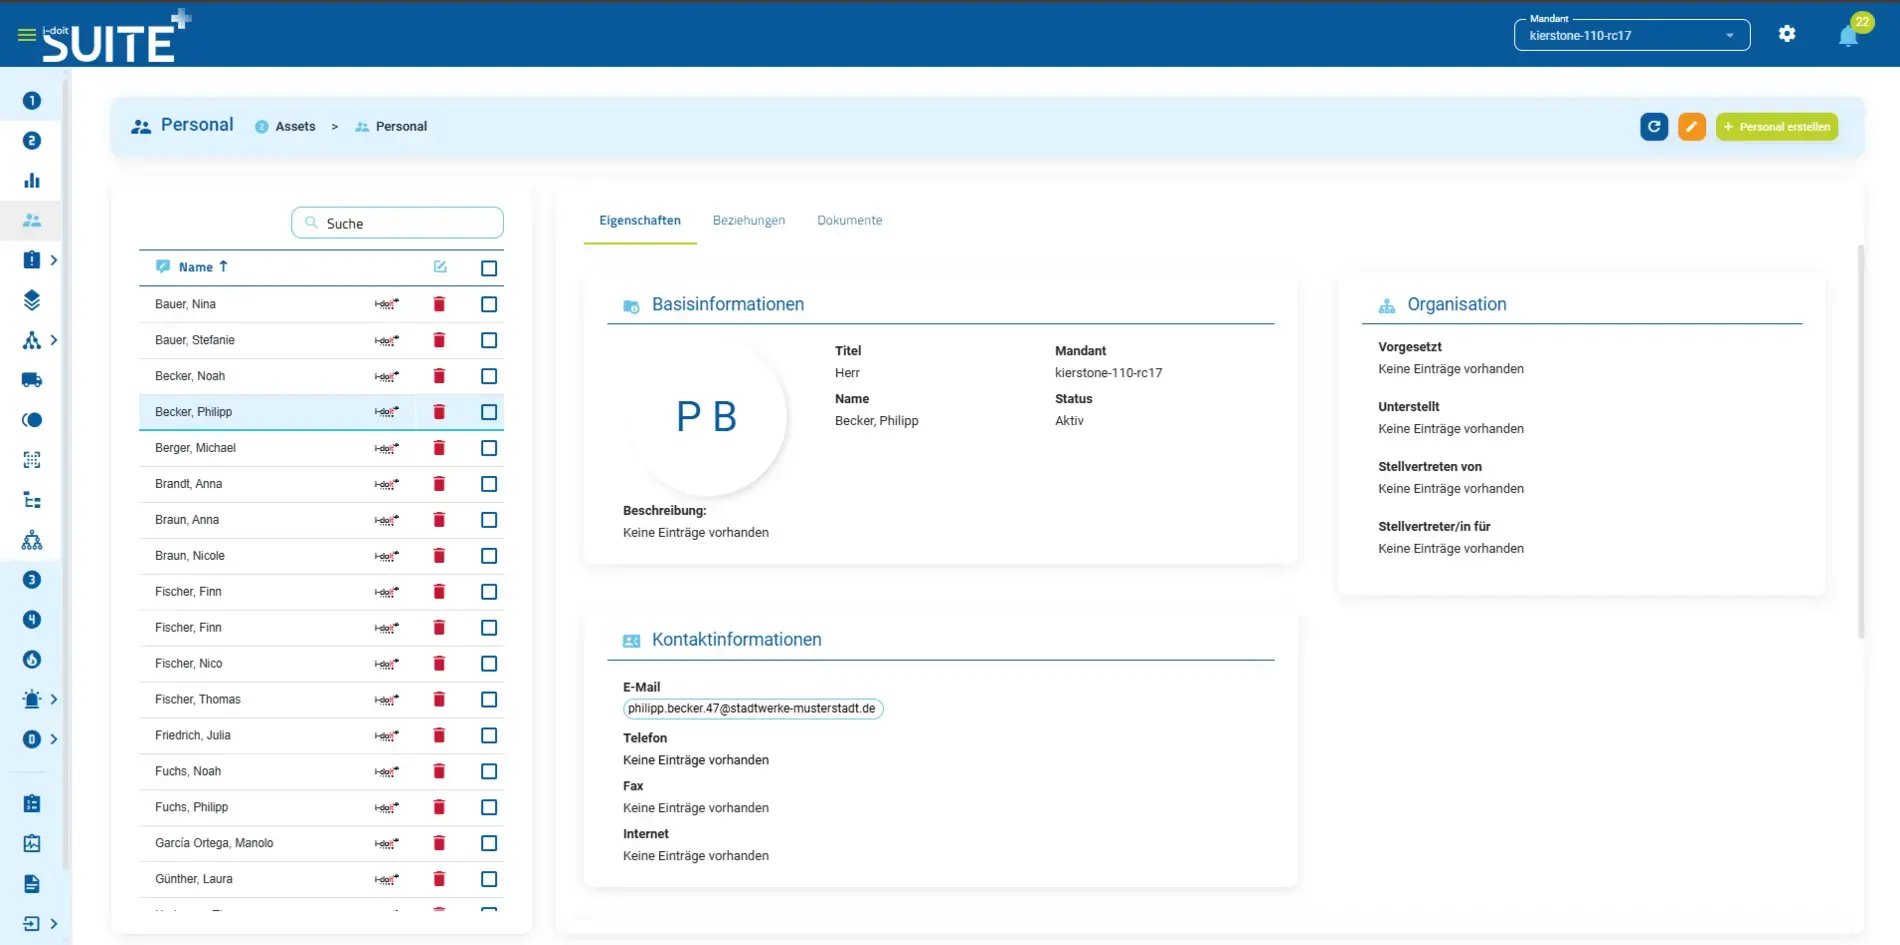Expand the clipboard alert sidebar item chevron
The image size is (1900, 945).
(x=54, y=260)
